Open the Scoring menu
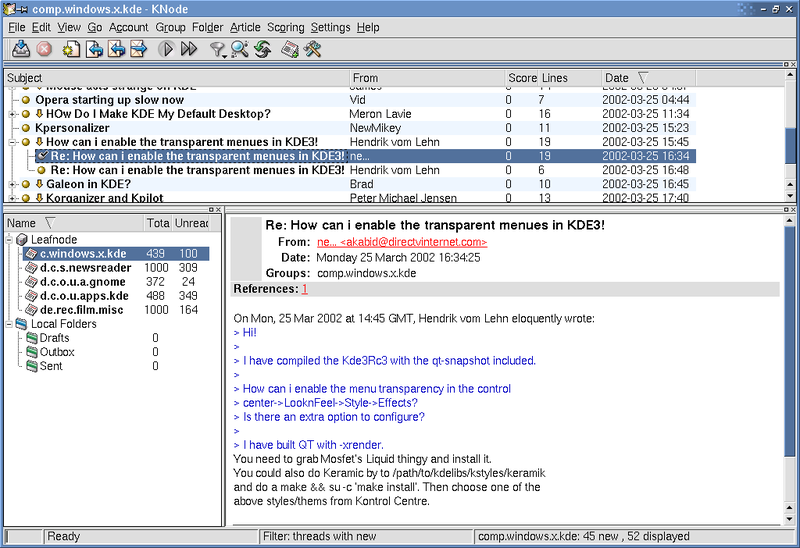The width and height of the screenshot is (800, 548). point(286,28)
